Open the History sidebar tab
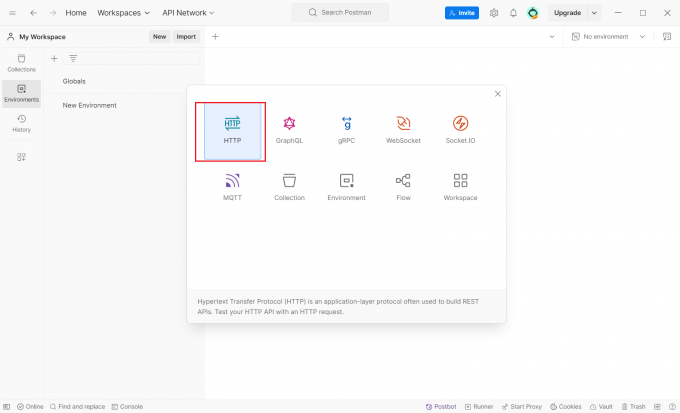The image size is (680, 413). 21,124
